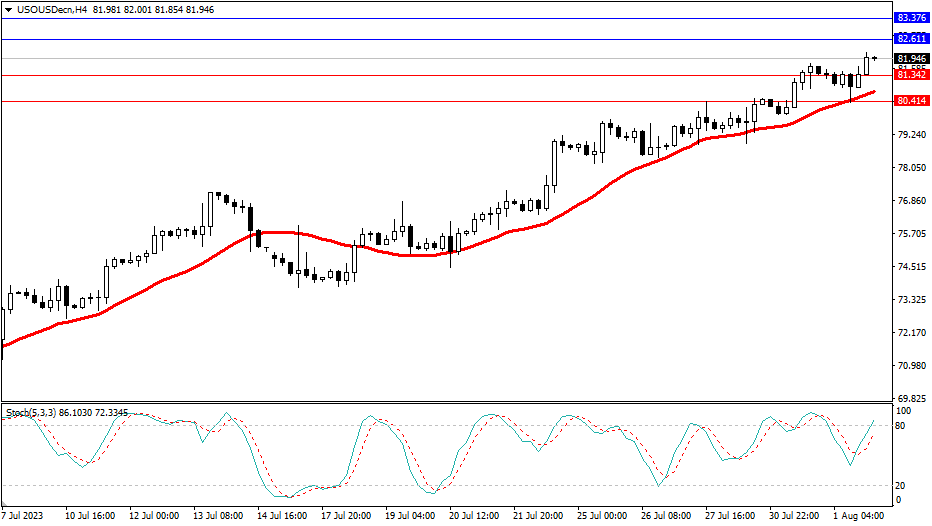Click the stochastic 20 level marker
This screenshot has width=932, height=526.
(902, 486)
